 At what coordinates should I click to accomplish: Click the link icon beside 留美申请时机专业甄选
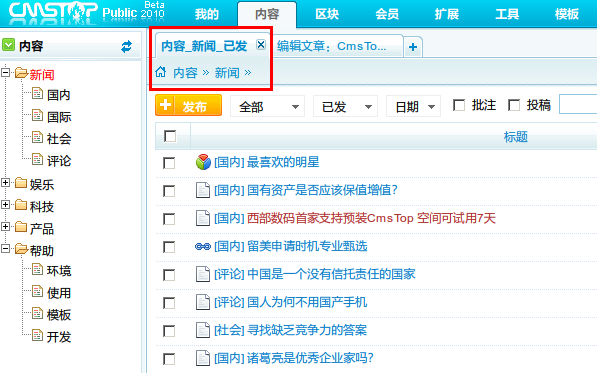click(x=203, y=247)
